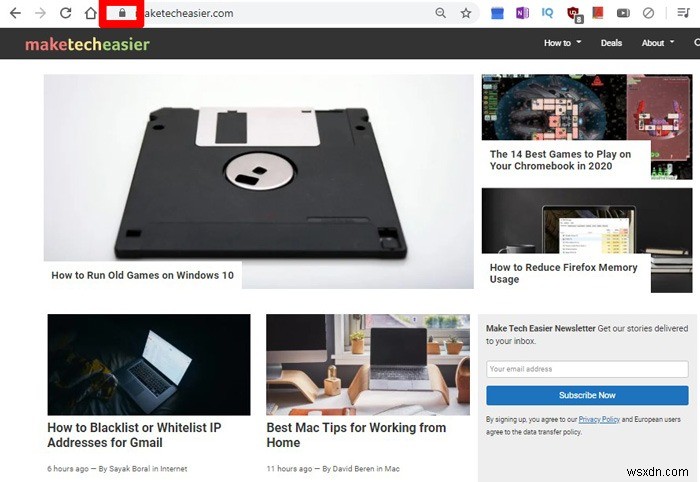Open Blacklist or Whitelist IP Addresses article
Screen dimensions: 700x482
[x=134, y=435]
